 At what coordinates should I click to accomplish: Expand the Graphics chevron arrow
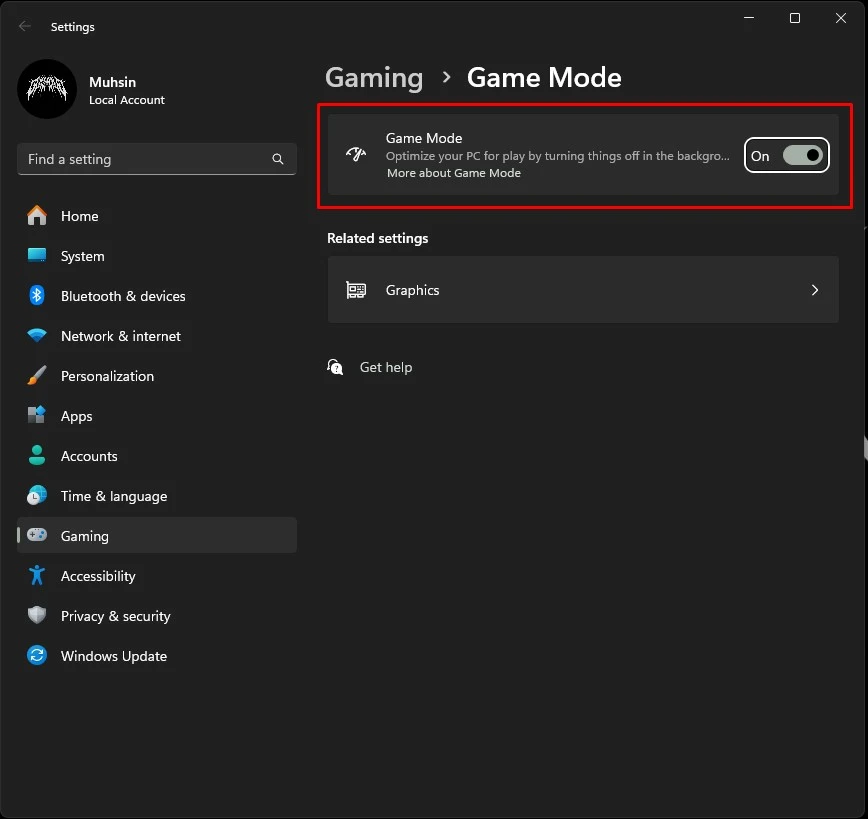815,290
